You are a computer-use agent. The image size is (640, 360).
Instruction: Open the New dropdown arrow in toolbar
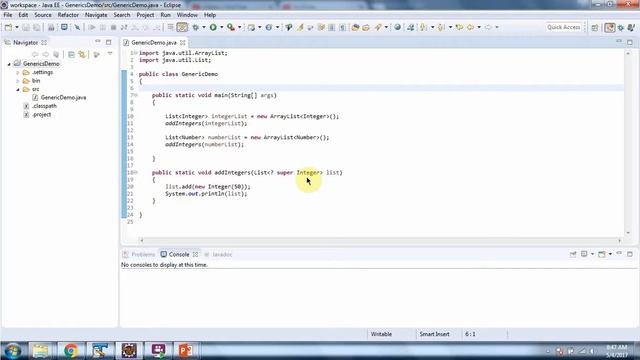pyautogui.click(x=17, y=27)
